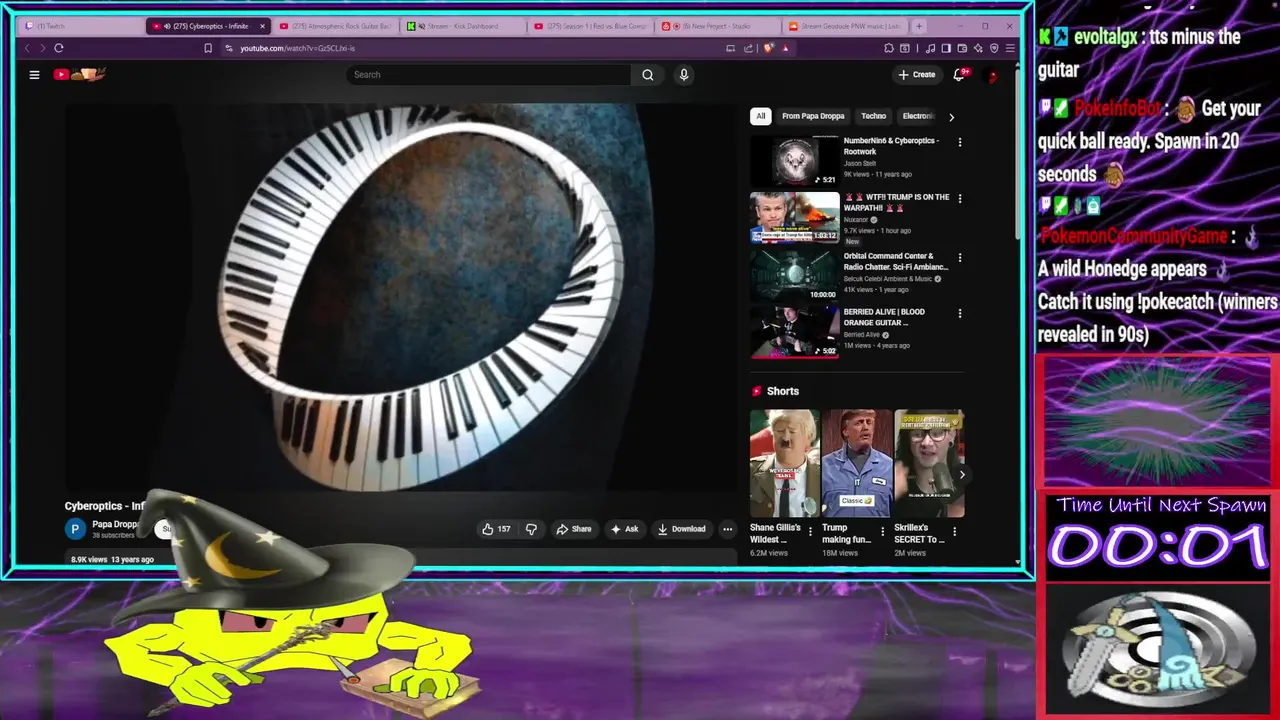Switch to Atmospheric Rock Guitar tab
The height and width of the screenshot is (720, 1280).
(337, 26)
